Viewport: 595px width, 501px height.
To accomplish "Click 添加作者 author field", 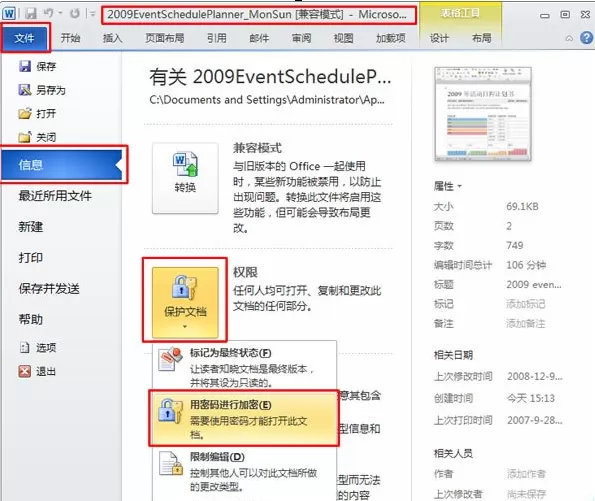I will 526,474.
